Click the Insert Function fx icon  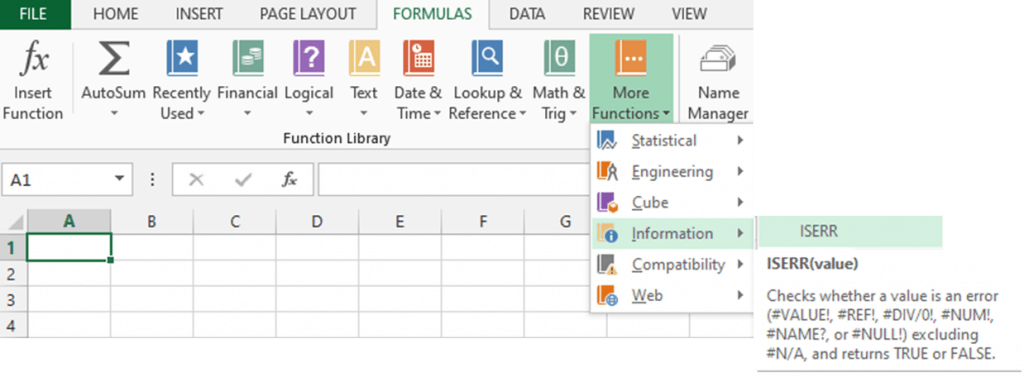[x=33, y=59]
